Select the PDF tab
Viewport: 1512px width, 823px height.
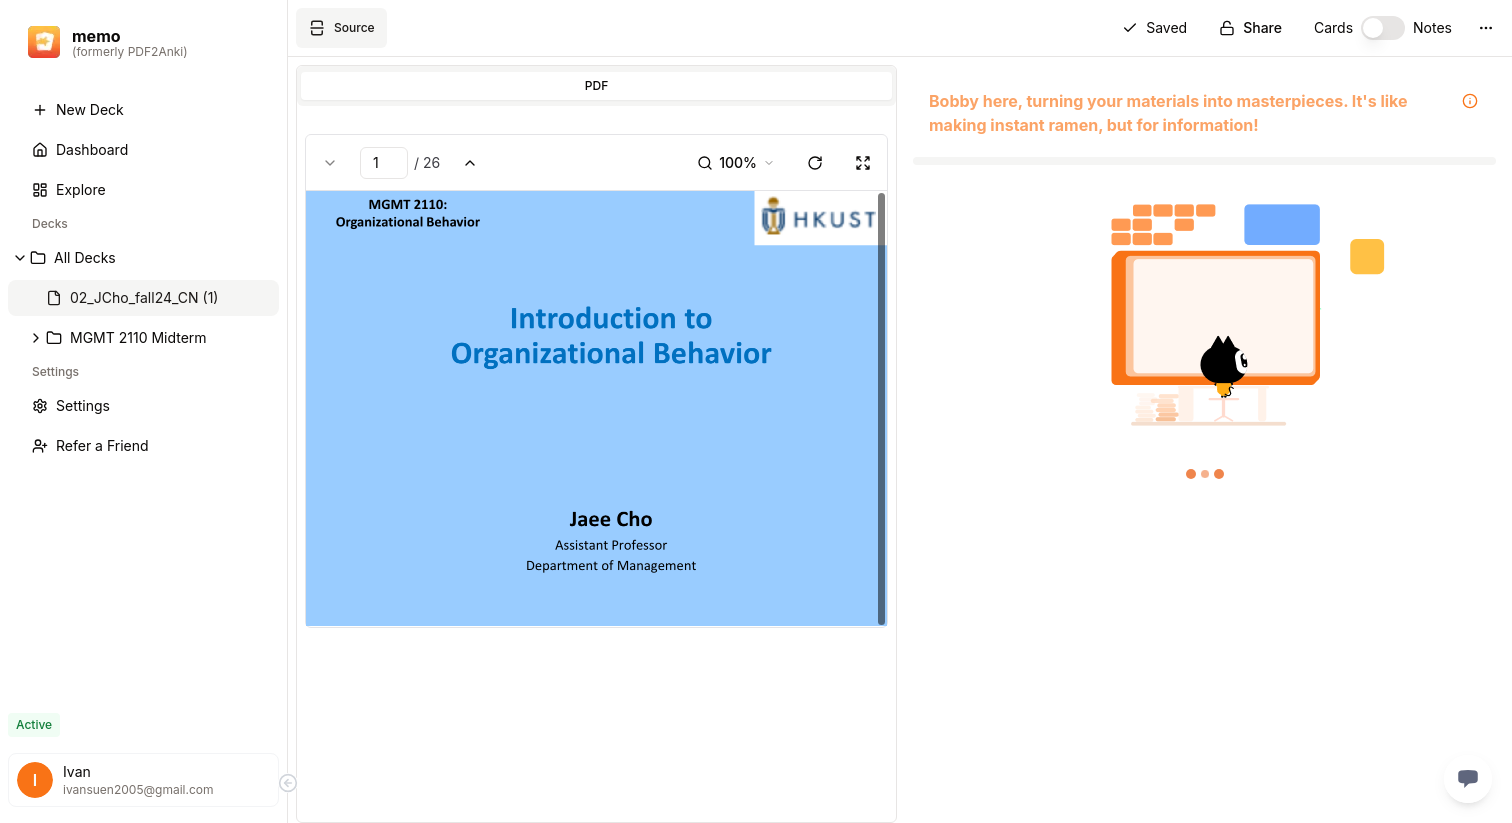point(596,86)
